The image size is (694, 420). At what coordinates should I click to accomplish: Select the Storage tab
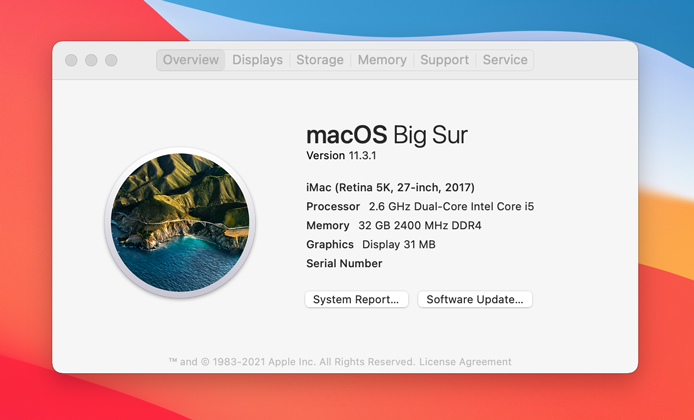320,60
